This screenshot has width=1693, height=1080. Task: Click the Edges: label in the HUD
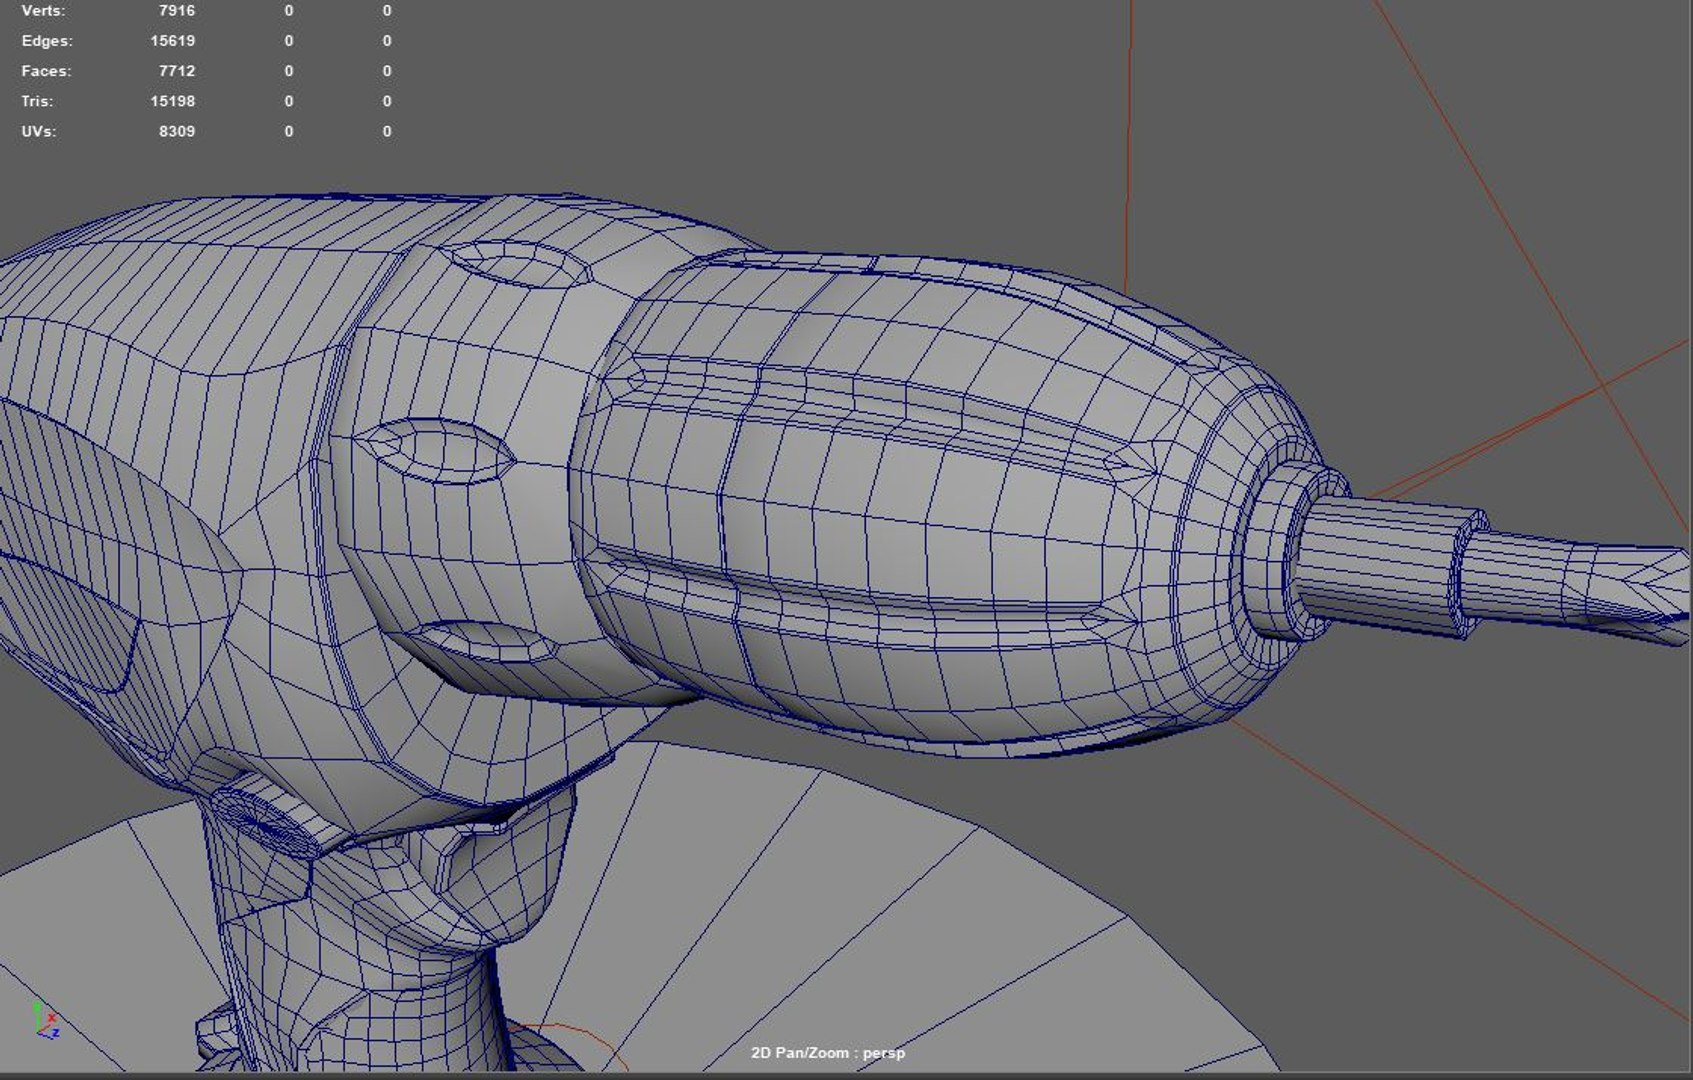pos(47,41)
